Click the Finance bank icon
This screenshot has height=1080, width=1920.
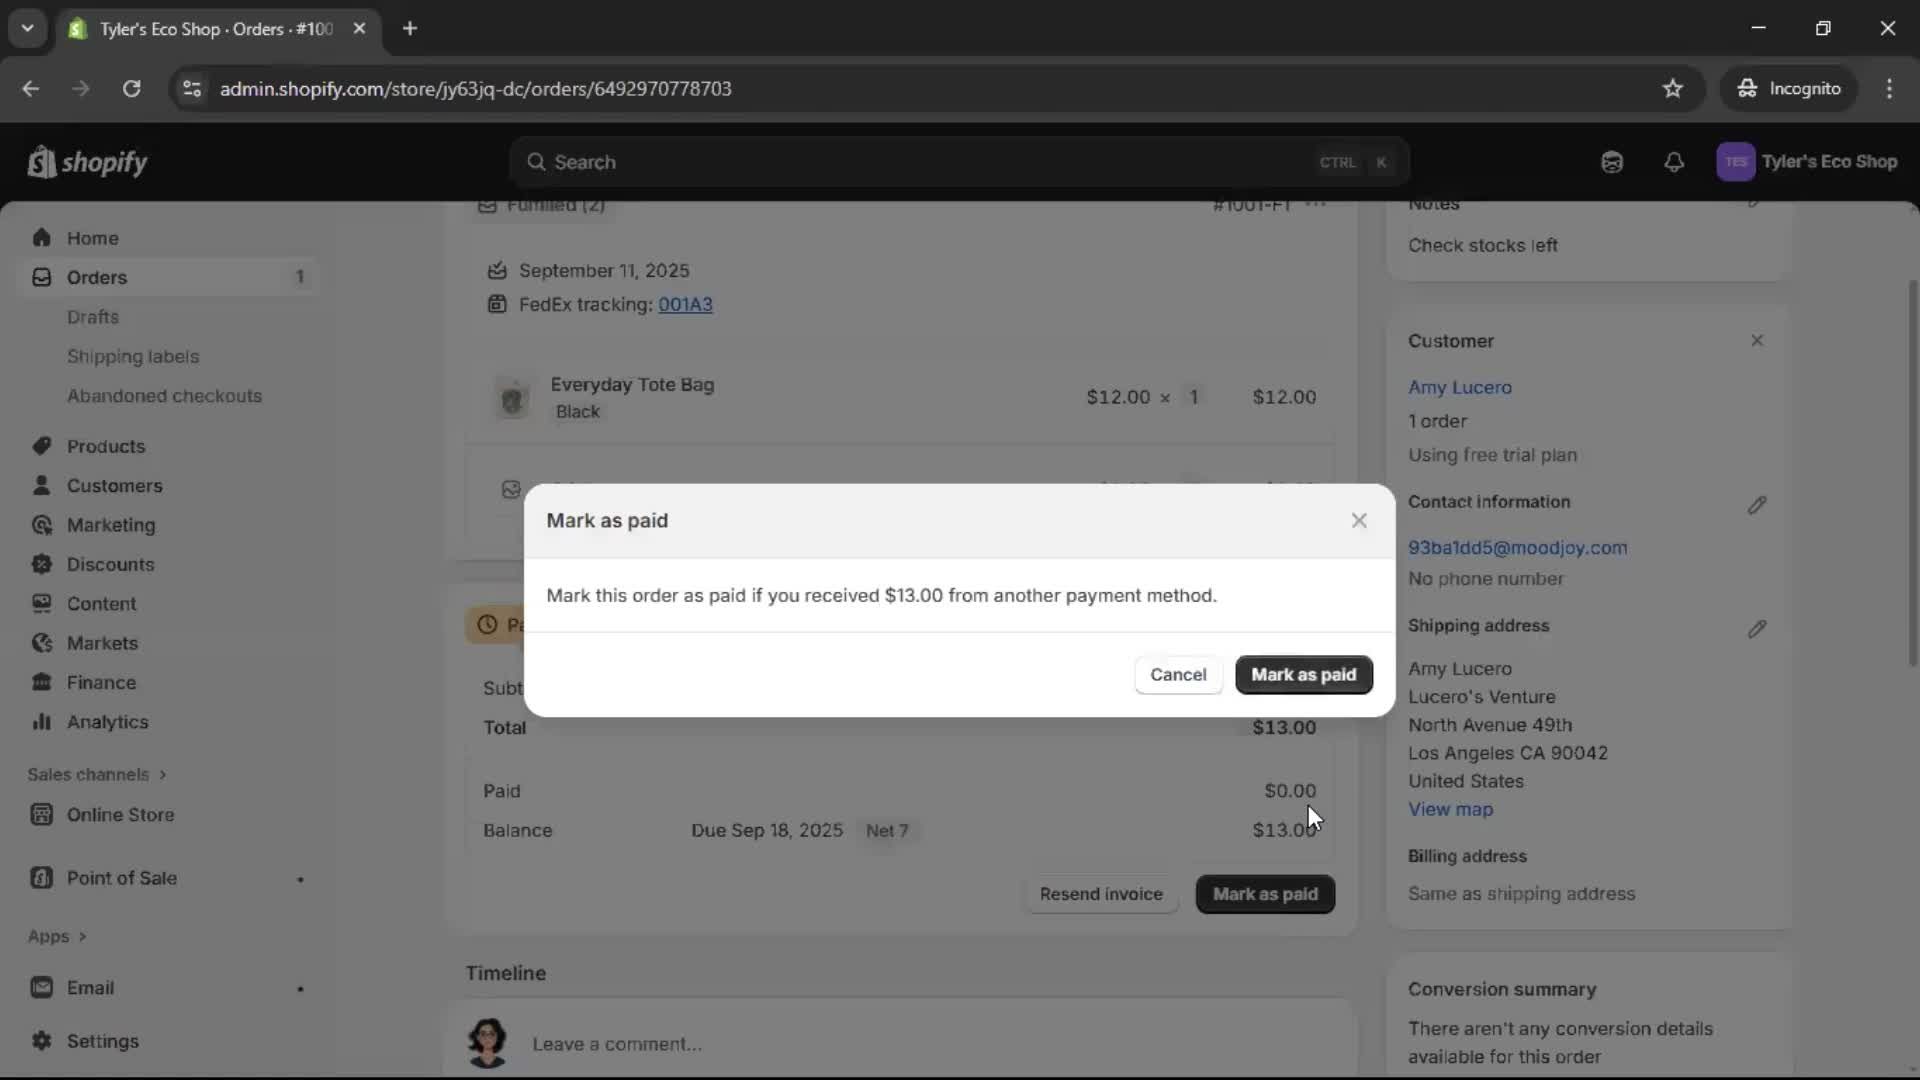coord(41,682)
